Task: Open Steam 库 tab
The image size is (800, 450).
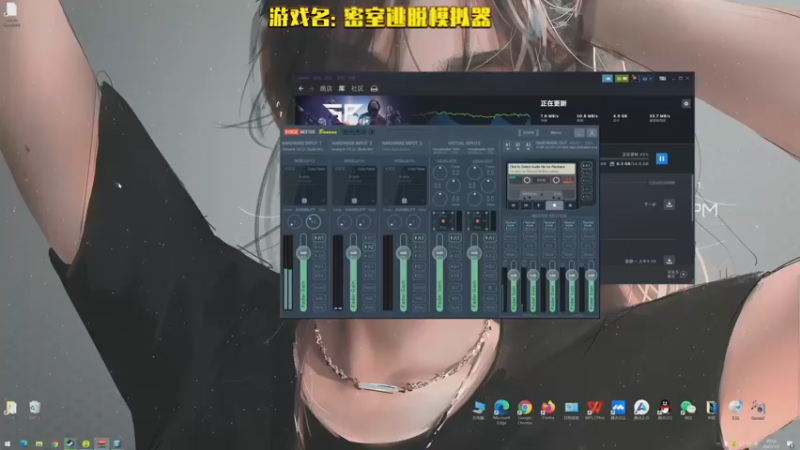Action: 341,89
